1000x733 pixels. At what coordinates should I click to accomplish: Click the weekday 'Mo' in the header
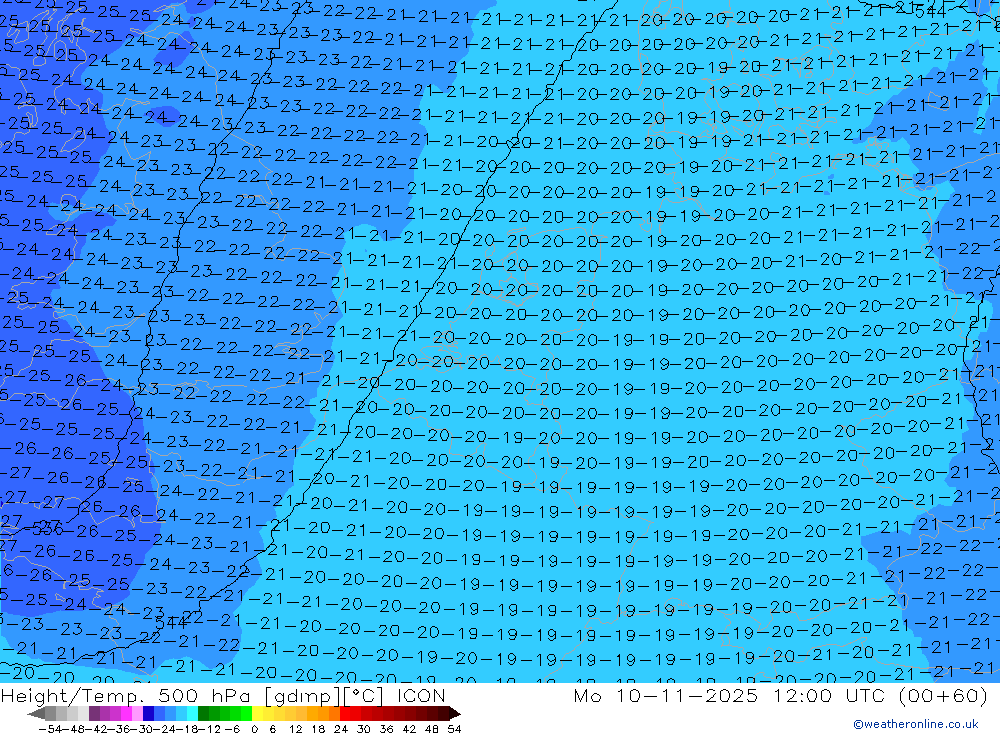click(587, 695)
